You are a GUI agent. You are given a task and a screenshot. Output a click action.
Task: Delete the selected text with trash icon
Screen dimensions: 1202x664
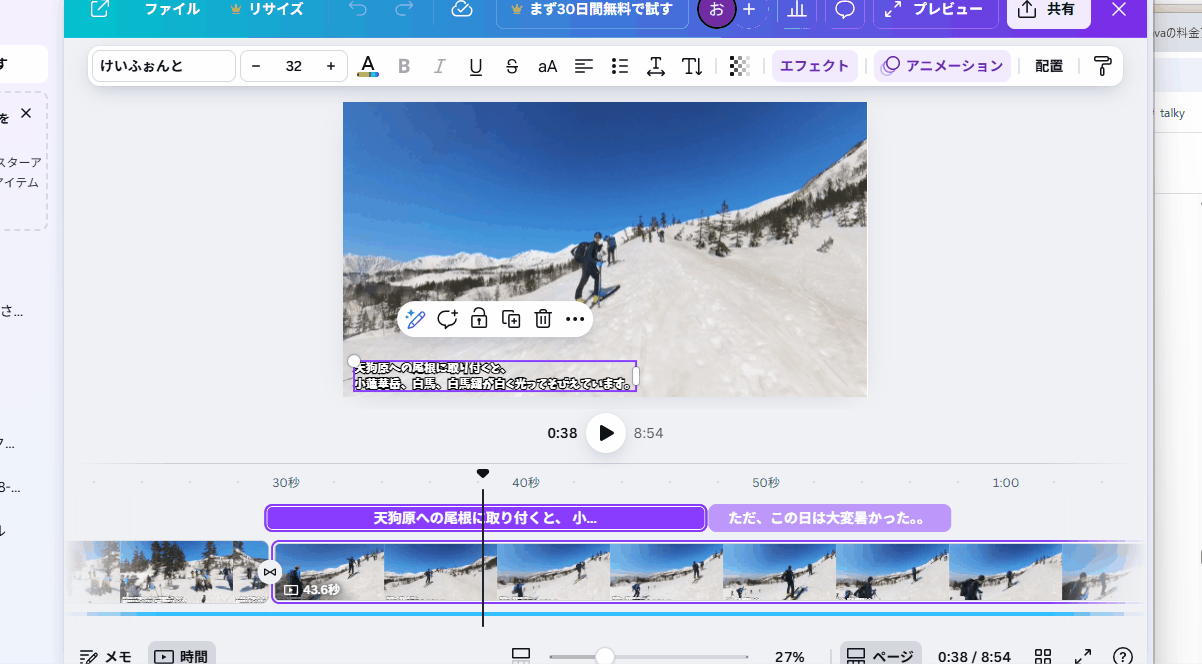543,319
